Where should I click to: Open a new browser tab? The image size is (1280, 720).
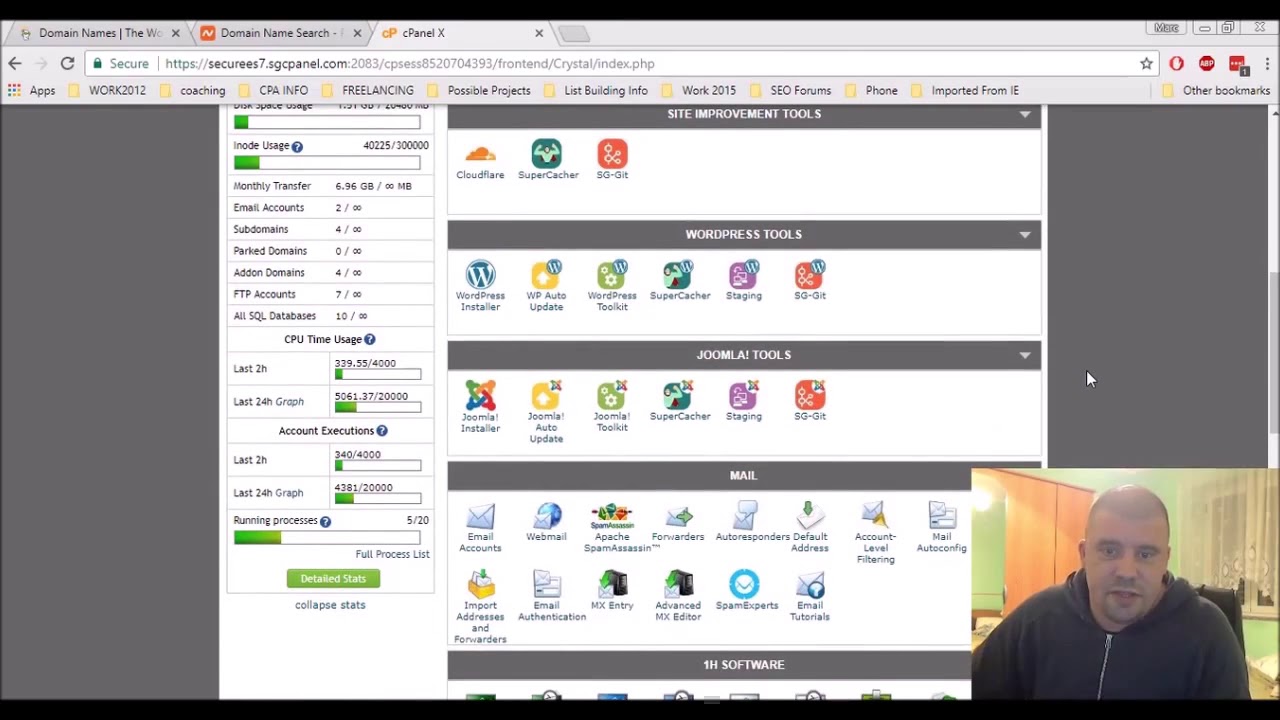coord(574,34)
